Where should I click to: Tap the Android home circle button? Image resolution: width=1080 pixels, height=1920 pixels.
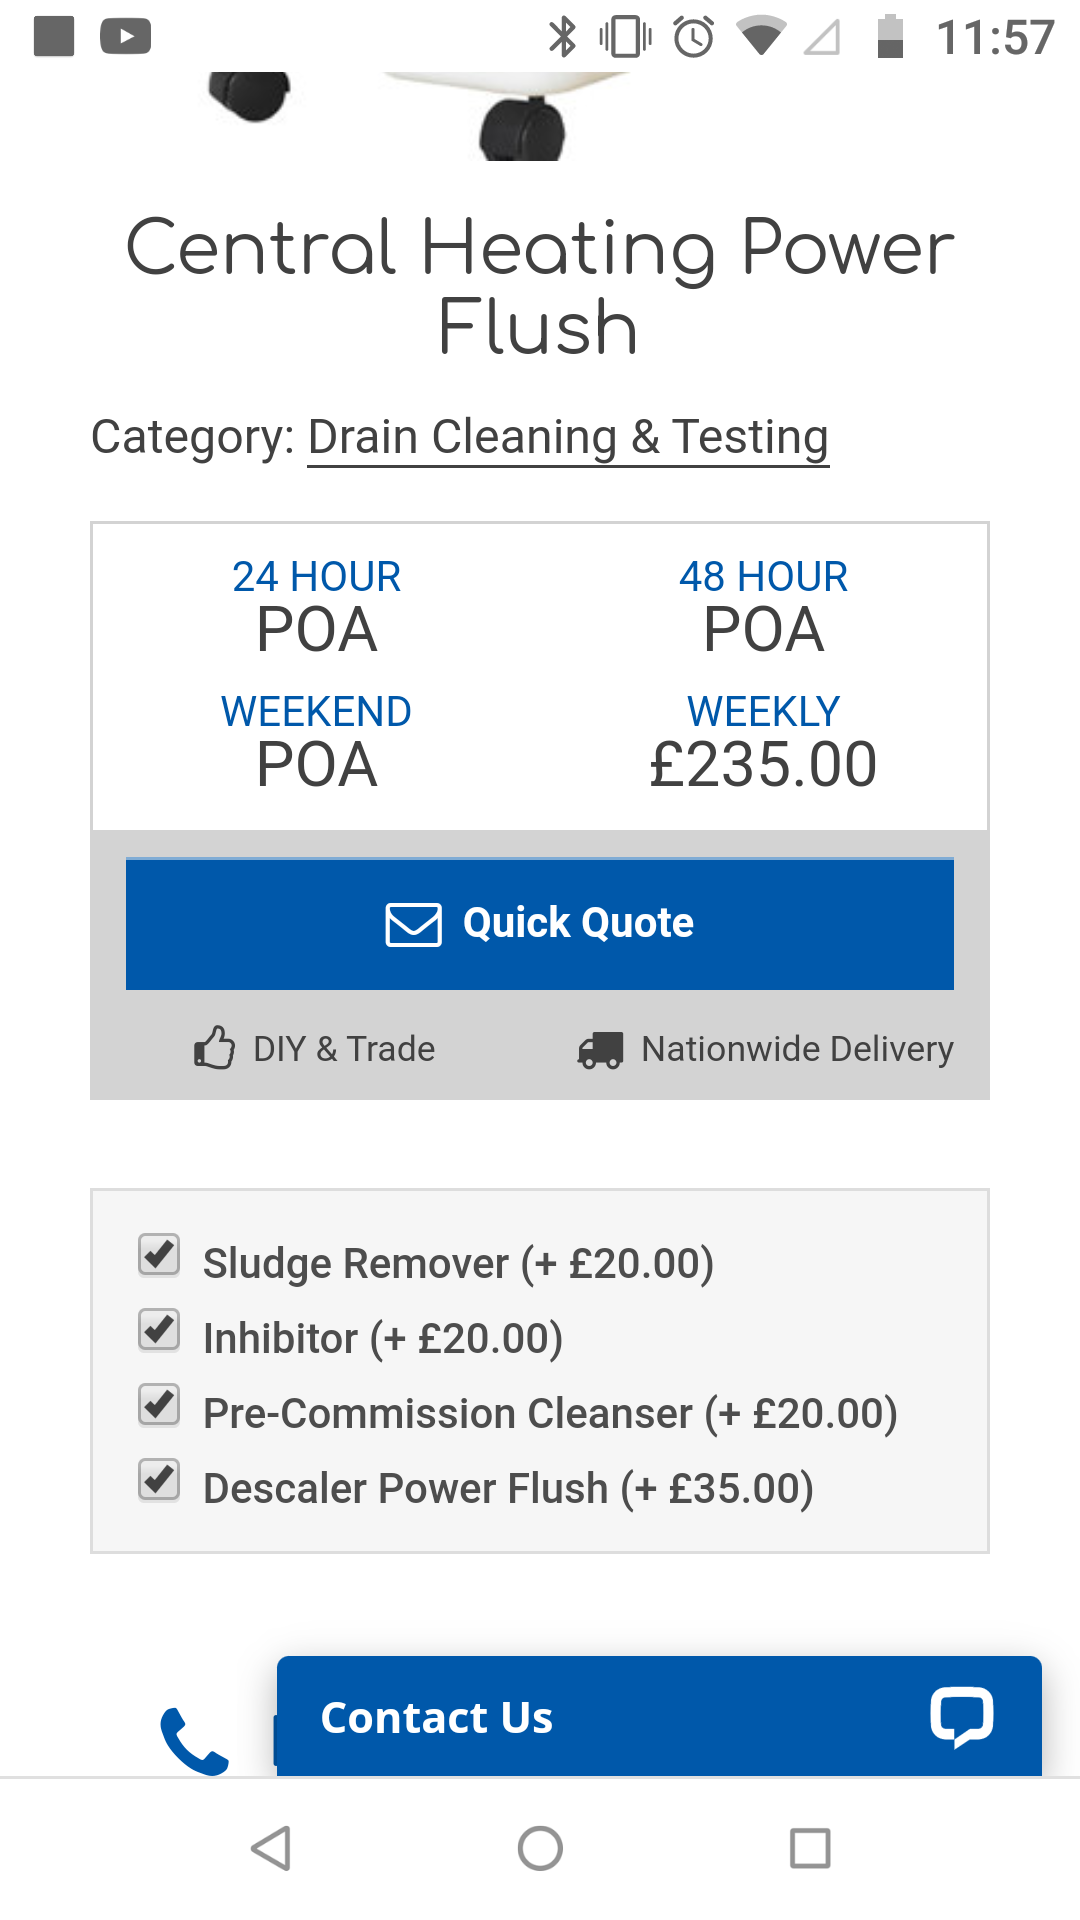(x=540, y=1848)
